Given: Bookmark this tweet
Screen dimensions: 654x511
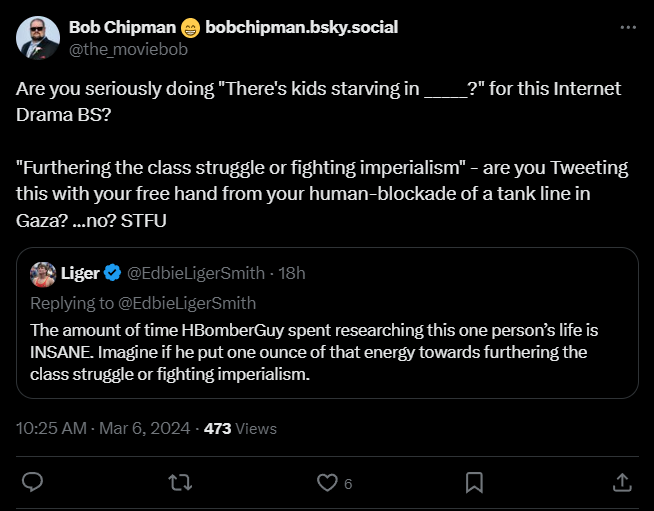Looking at the screenshot, I should (474, 483).
